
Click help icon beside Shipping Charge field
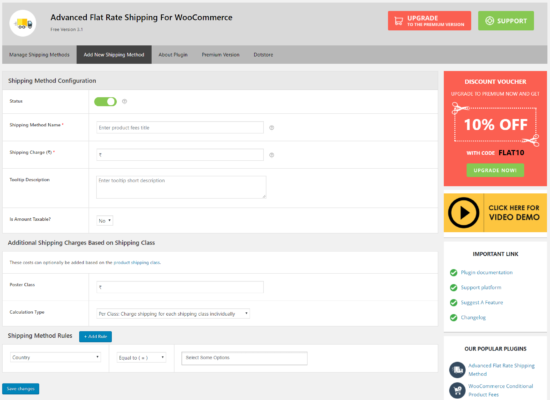(x=271, y=155)
